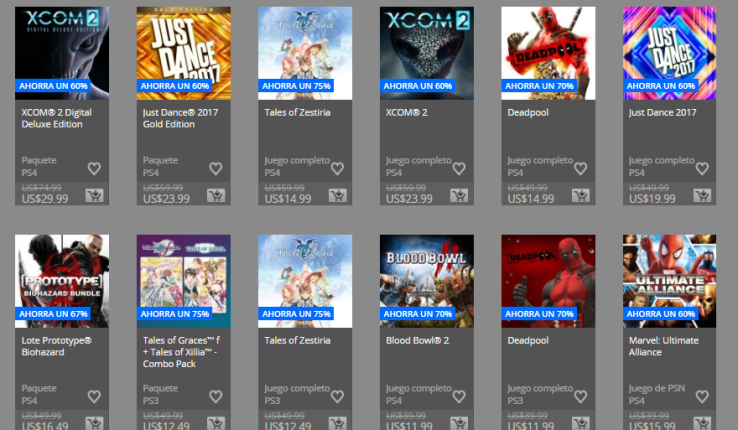Select the Just Dance 2017 Gold Edition cover

point(184,53)
